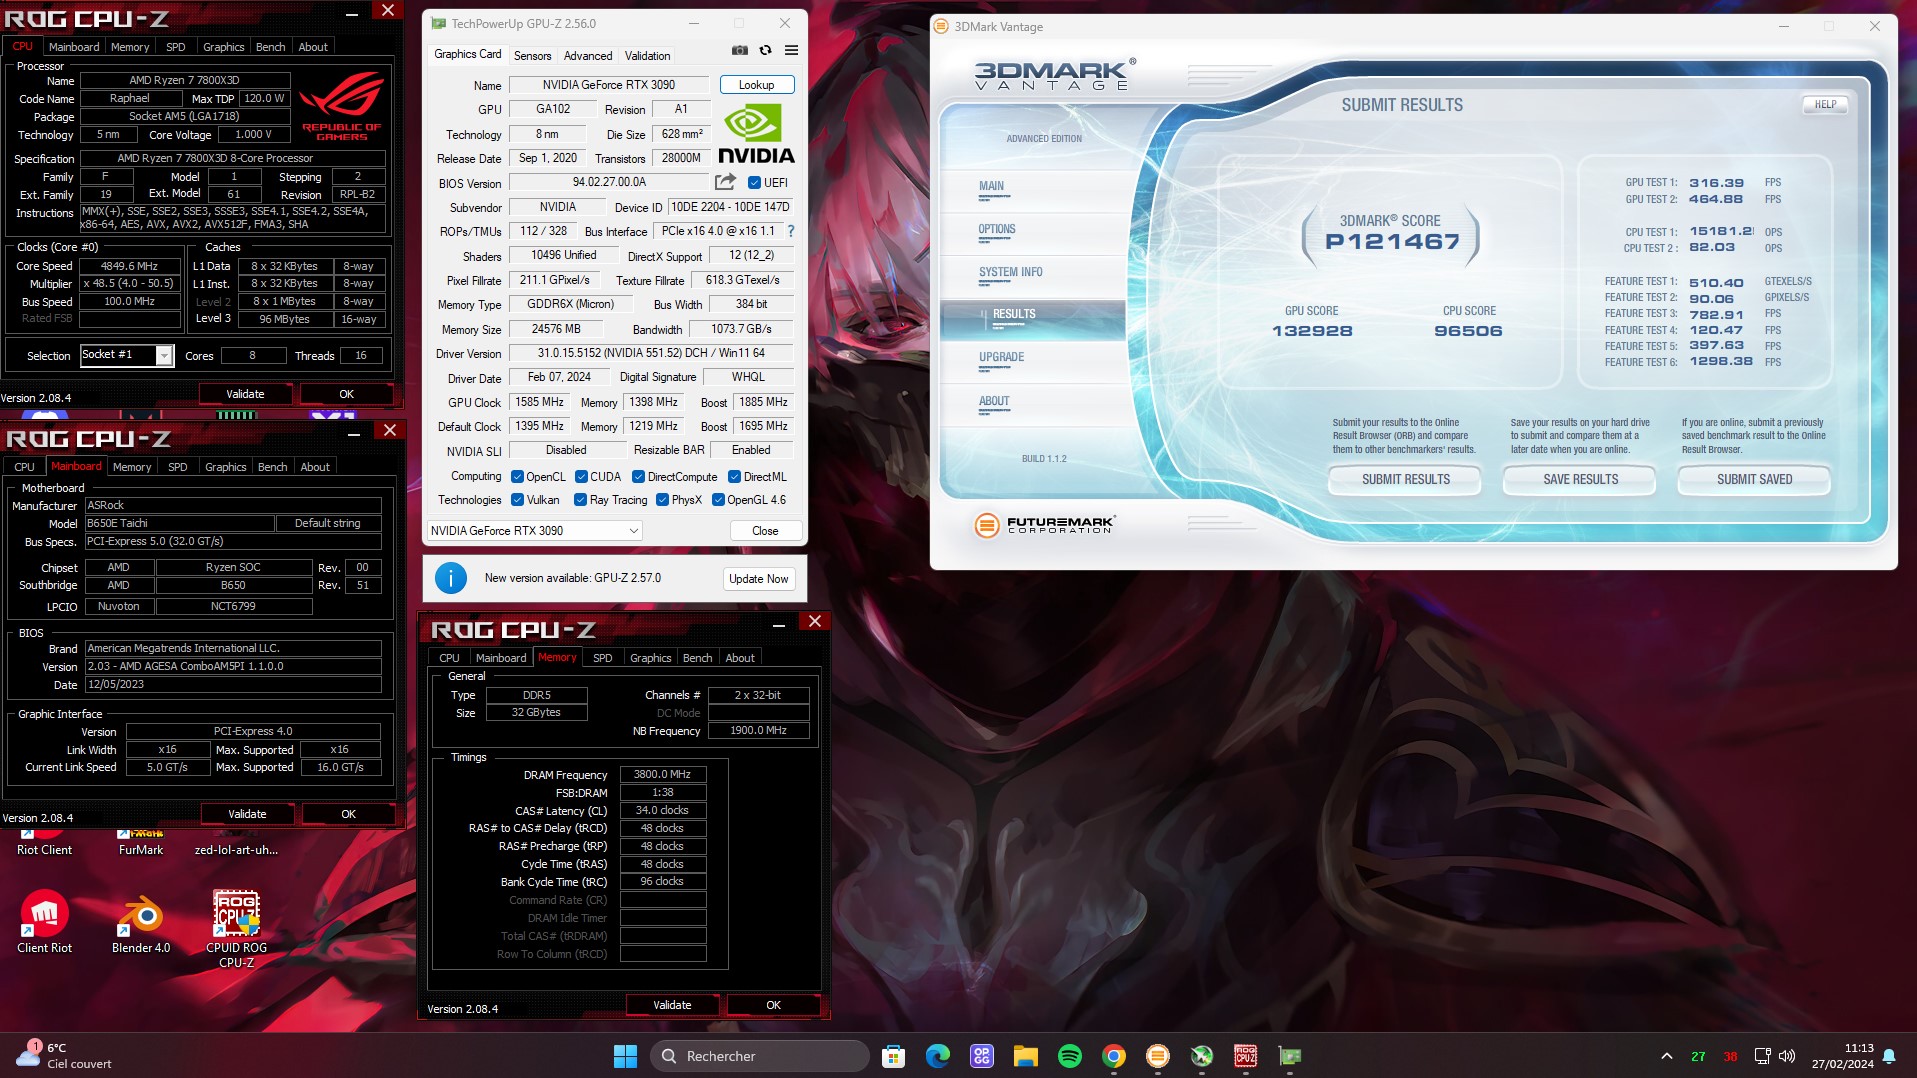Click the CPU score value 96506
The image size is (1917, 1078).
pos(1468,331)
